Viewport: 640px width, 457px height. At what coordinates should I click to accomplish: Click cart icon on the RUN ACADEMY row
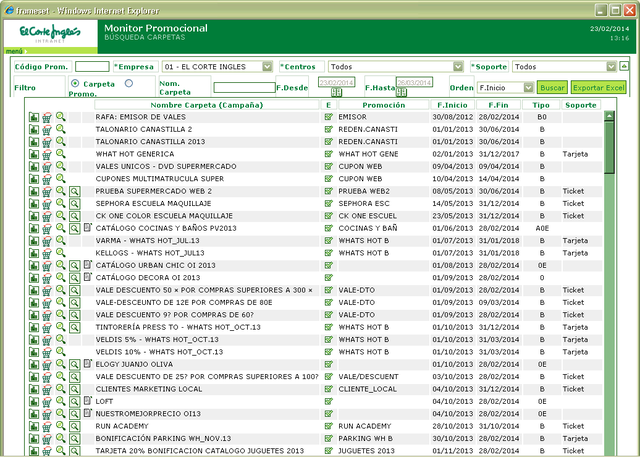[47, 427]
